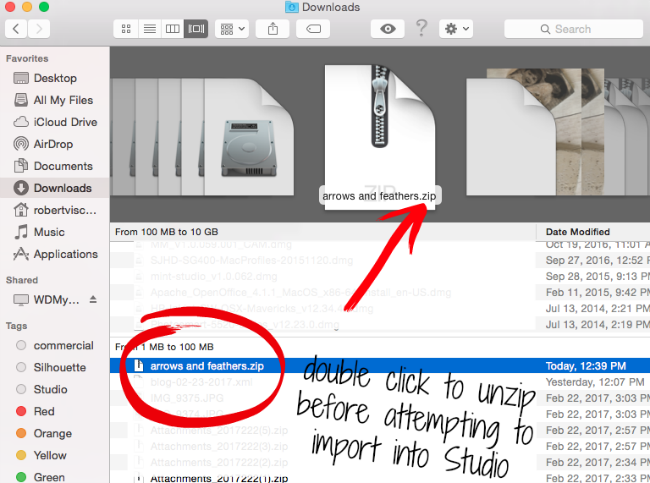
Task: Select Attachments_2017222(1).zip file
Action: pyautogui.click(x=219, y=478)
